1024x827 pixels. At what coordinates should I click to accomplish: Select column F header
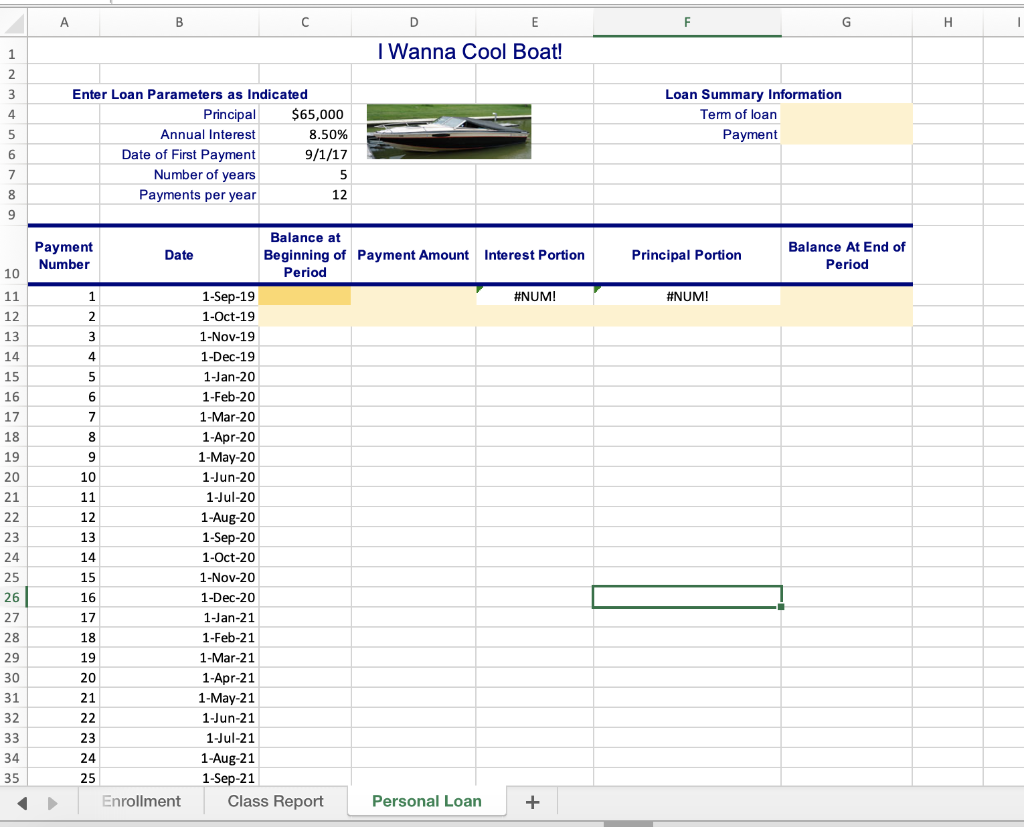[x=687, y=22]
